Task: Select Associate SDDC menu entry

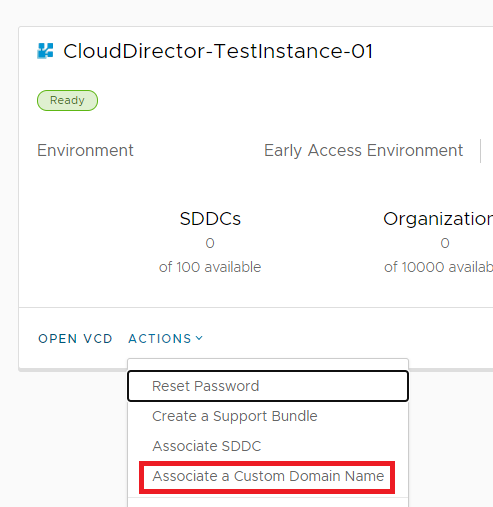Action: click(x=268, y=446)
